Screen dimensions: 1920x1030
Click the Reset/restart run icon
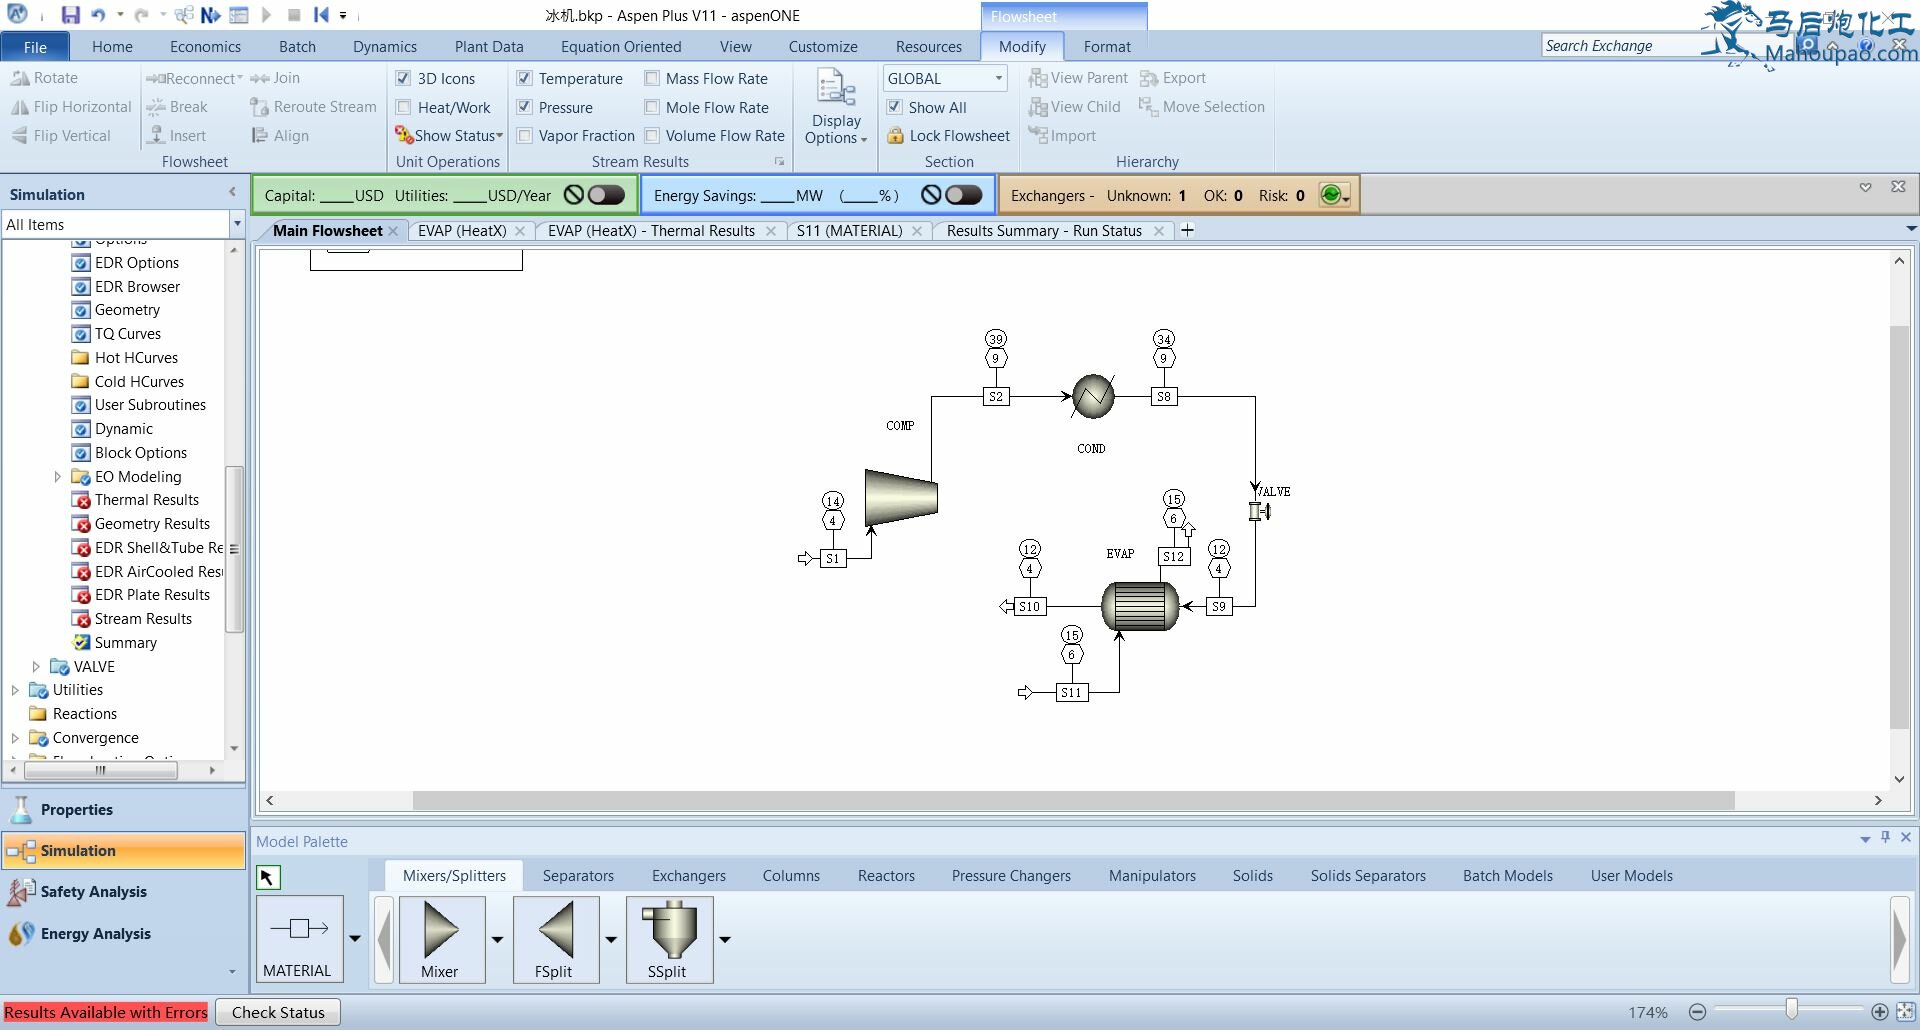pyautogui.click(x=321, y=15)
